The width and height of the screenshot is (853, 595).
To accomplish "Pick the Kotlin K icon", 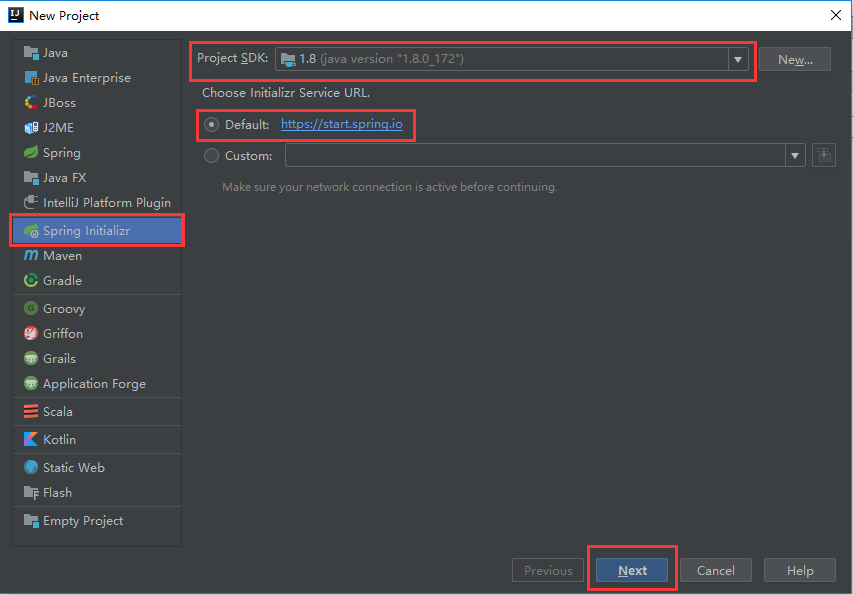I will 31,439.
